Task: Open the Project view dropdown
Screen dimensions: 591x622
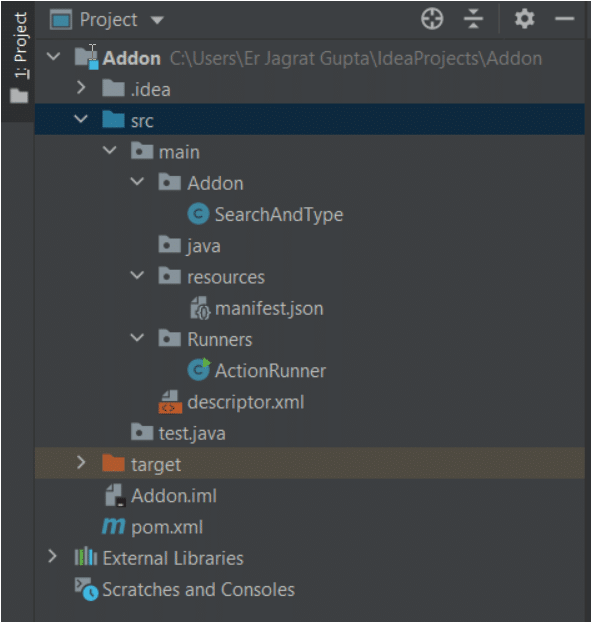Action: point(157,20)
